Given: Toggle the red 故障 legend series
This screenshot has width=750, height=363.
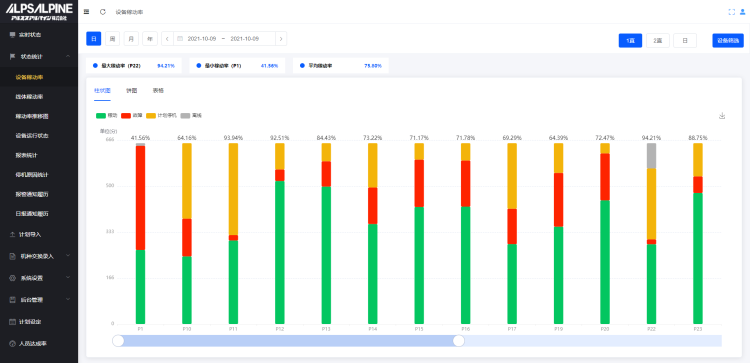Looking at the screenshot, I should pos(132,116).
